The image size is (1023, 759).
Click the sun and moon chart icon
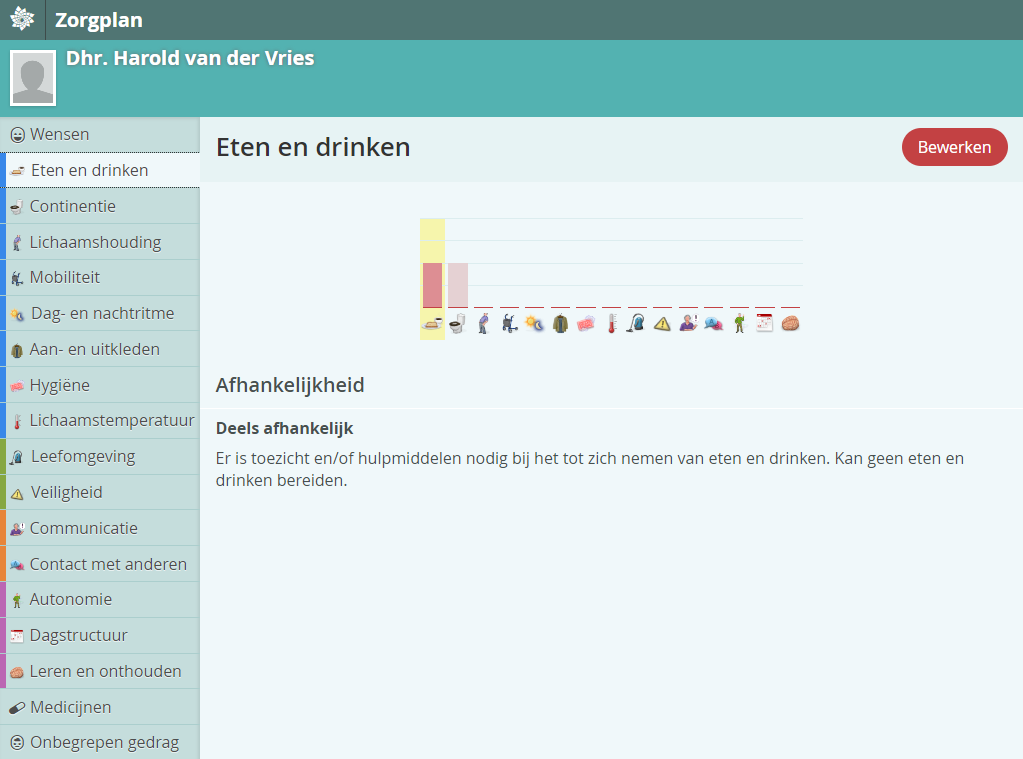535,323
